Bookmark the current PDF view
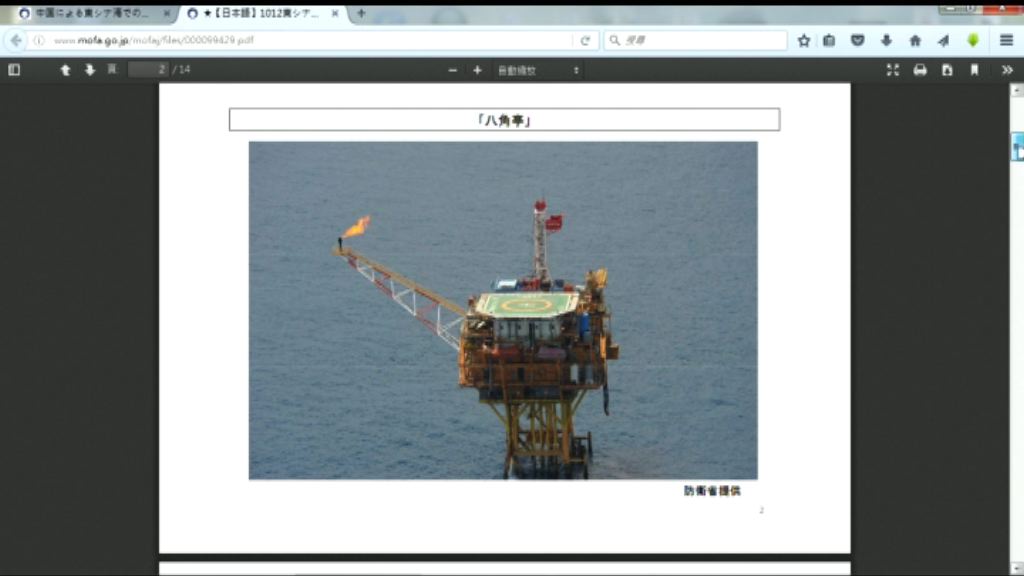This screenshot has width=1024, height=576. 973,70
